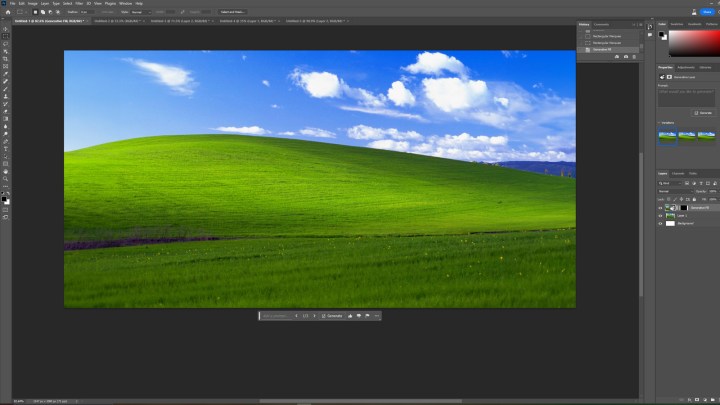Select the Move tool

click(x=6, y=29)
